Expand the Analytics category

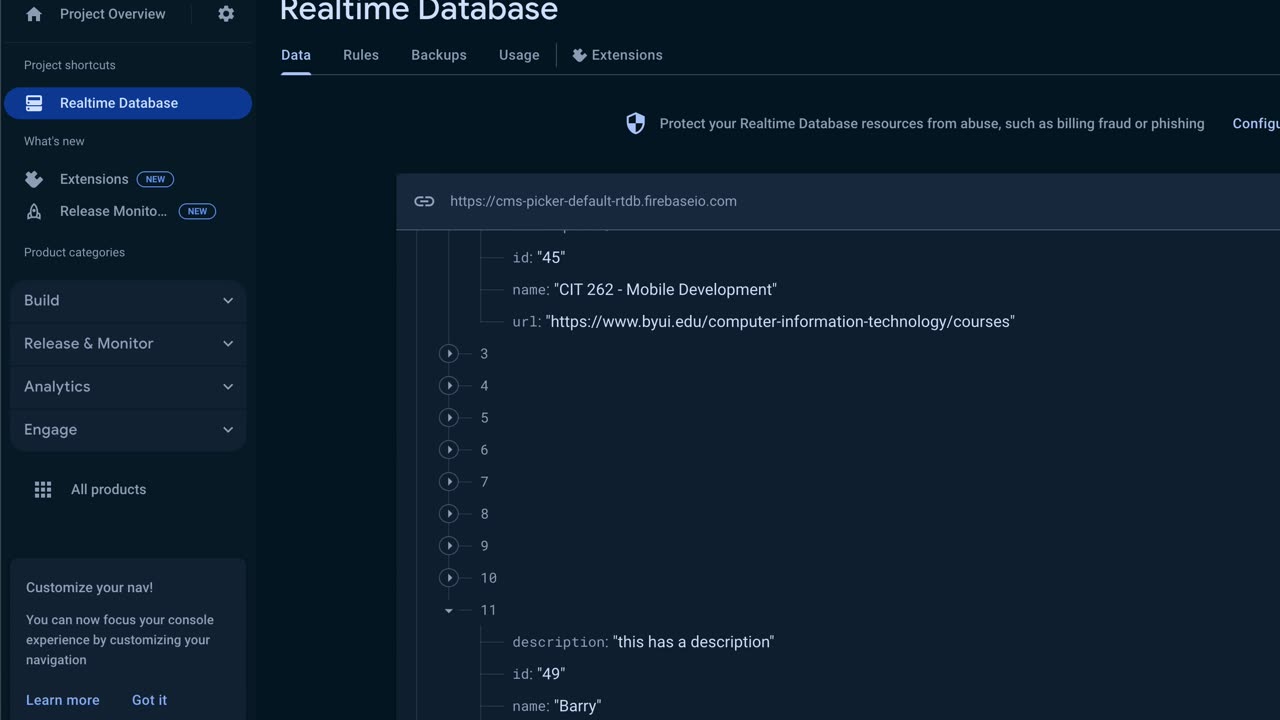pyautogui.click(x=128, y=386)
